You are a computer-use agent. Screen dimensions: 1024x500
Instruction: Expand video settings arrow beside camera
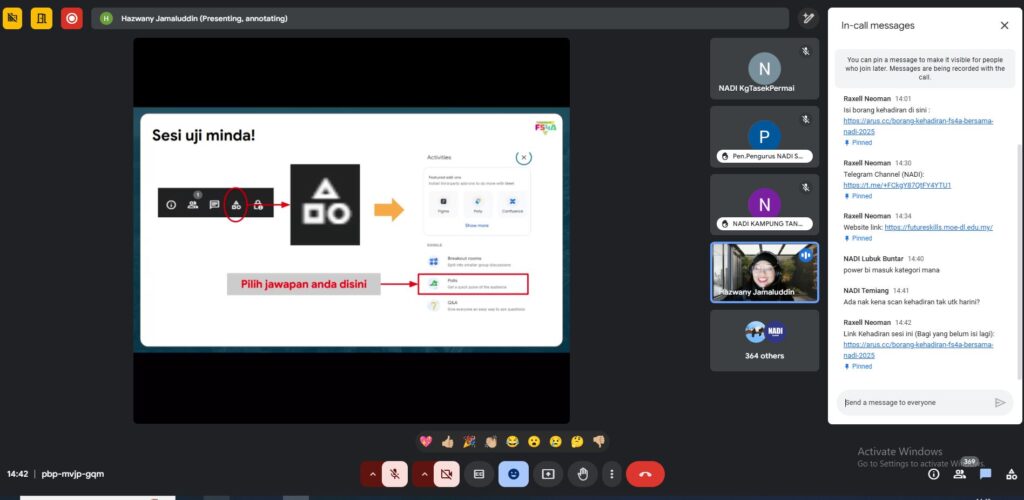click(424, 474)
